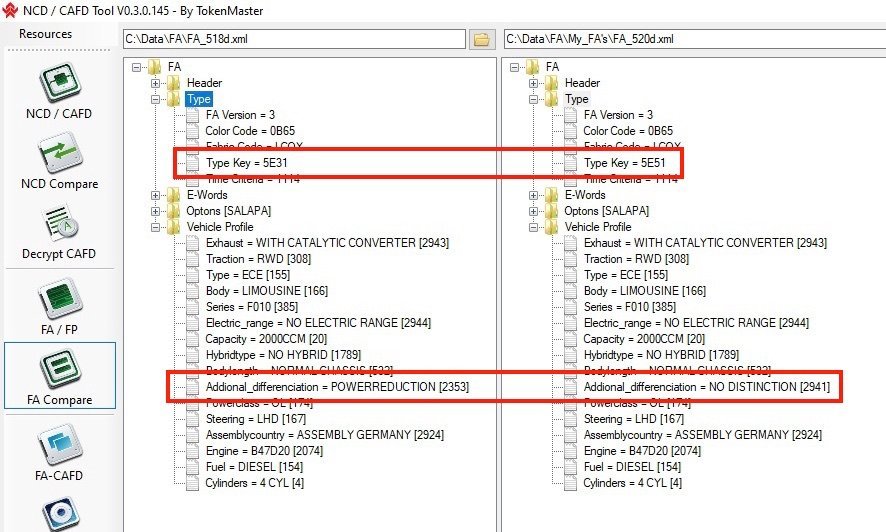Click the browse folder icon for left file

pyautogui.click(x=483, y=39)
